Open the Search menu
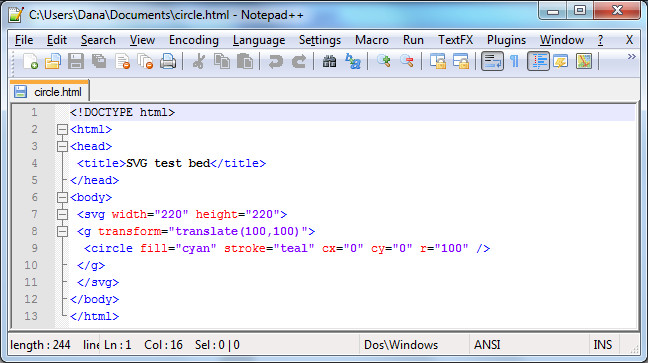This screenshot has width=648, height=363. pos(98,40)
